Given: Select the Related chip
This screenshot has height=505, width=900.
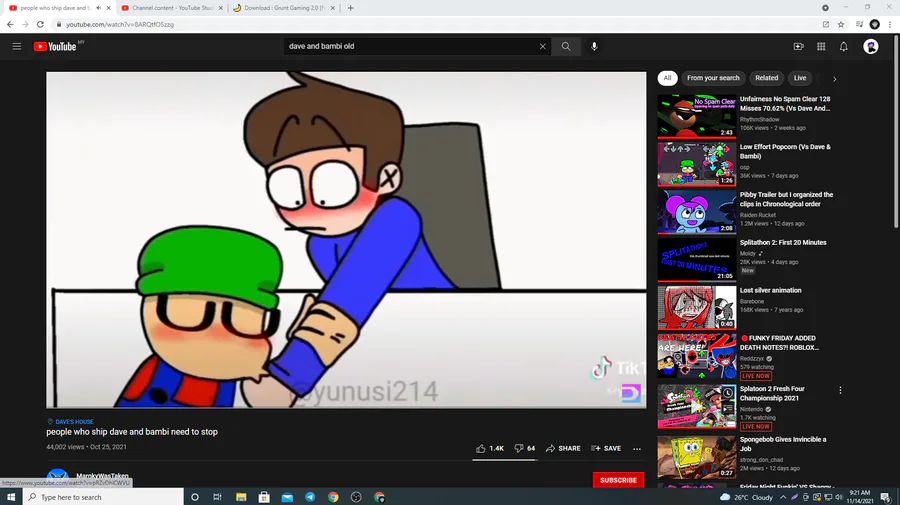Looking at the screenshot, I should 766,78.
